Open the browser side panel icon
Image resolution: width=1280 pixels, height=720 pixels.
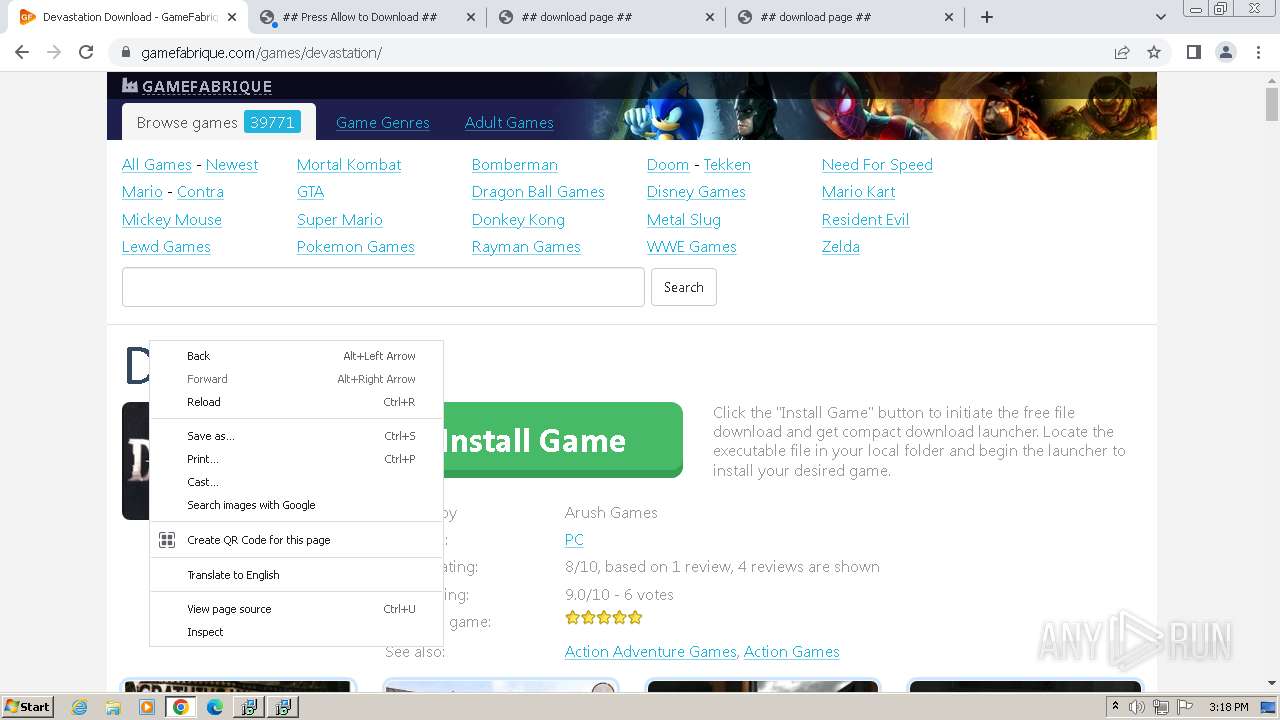(1193, 52)
